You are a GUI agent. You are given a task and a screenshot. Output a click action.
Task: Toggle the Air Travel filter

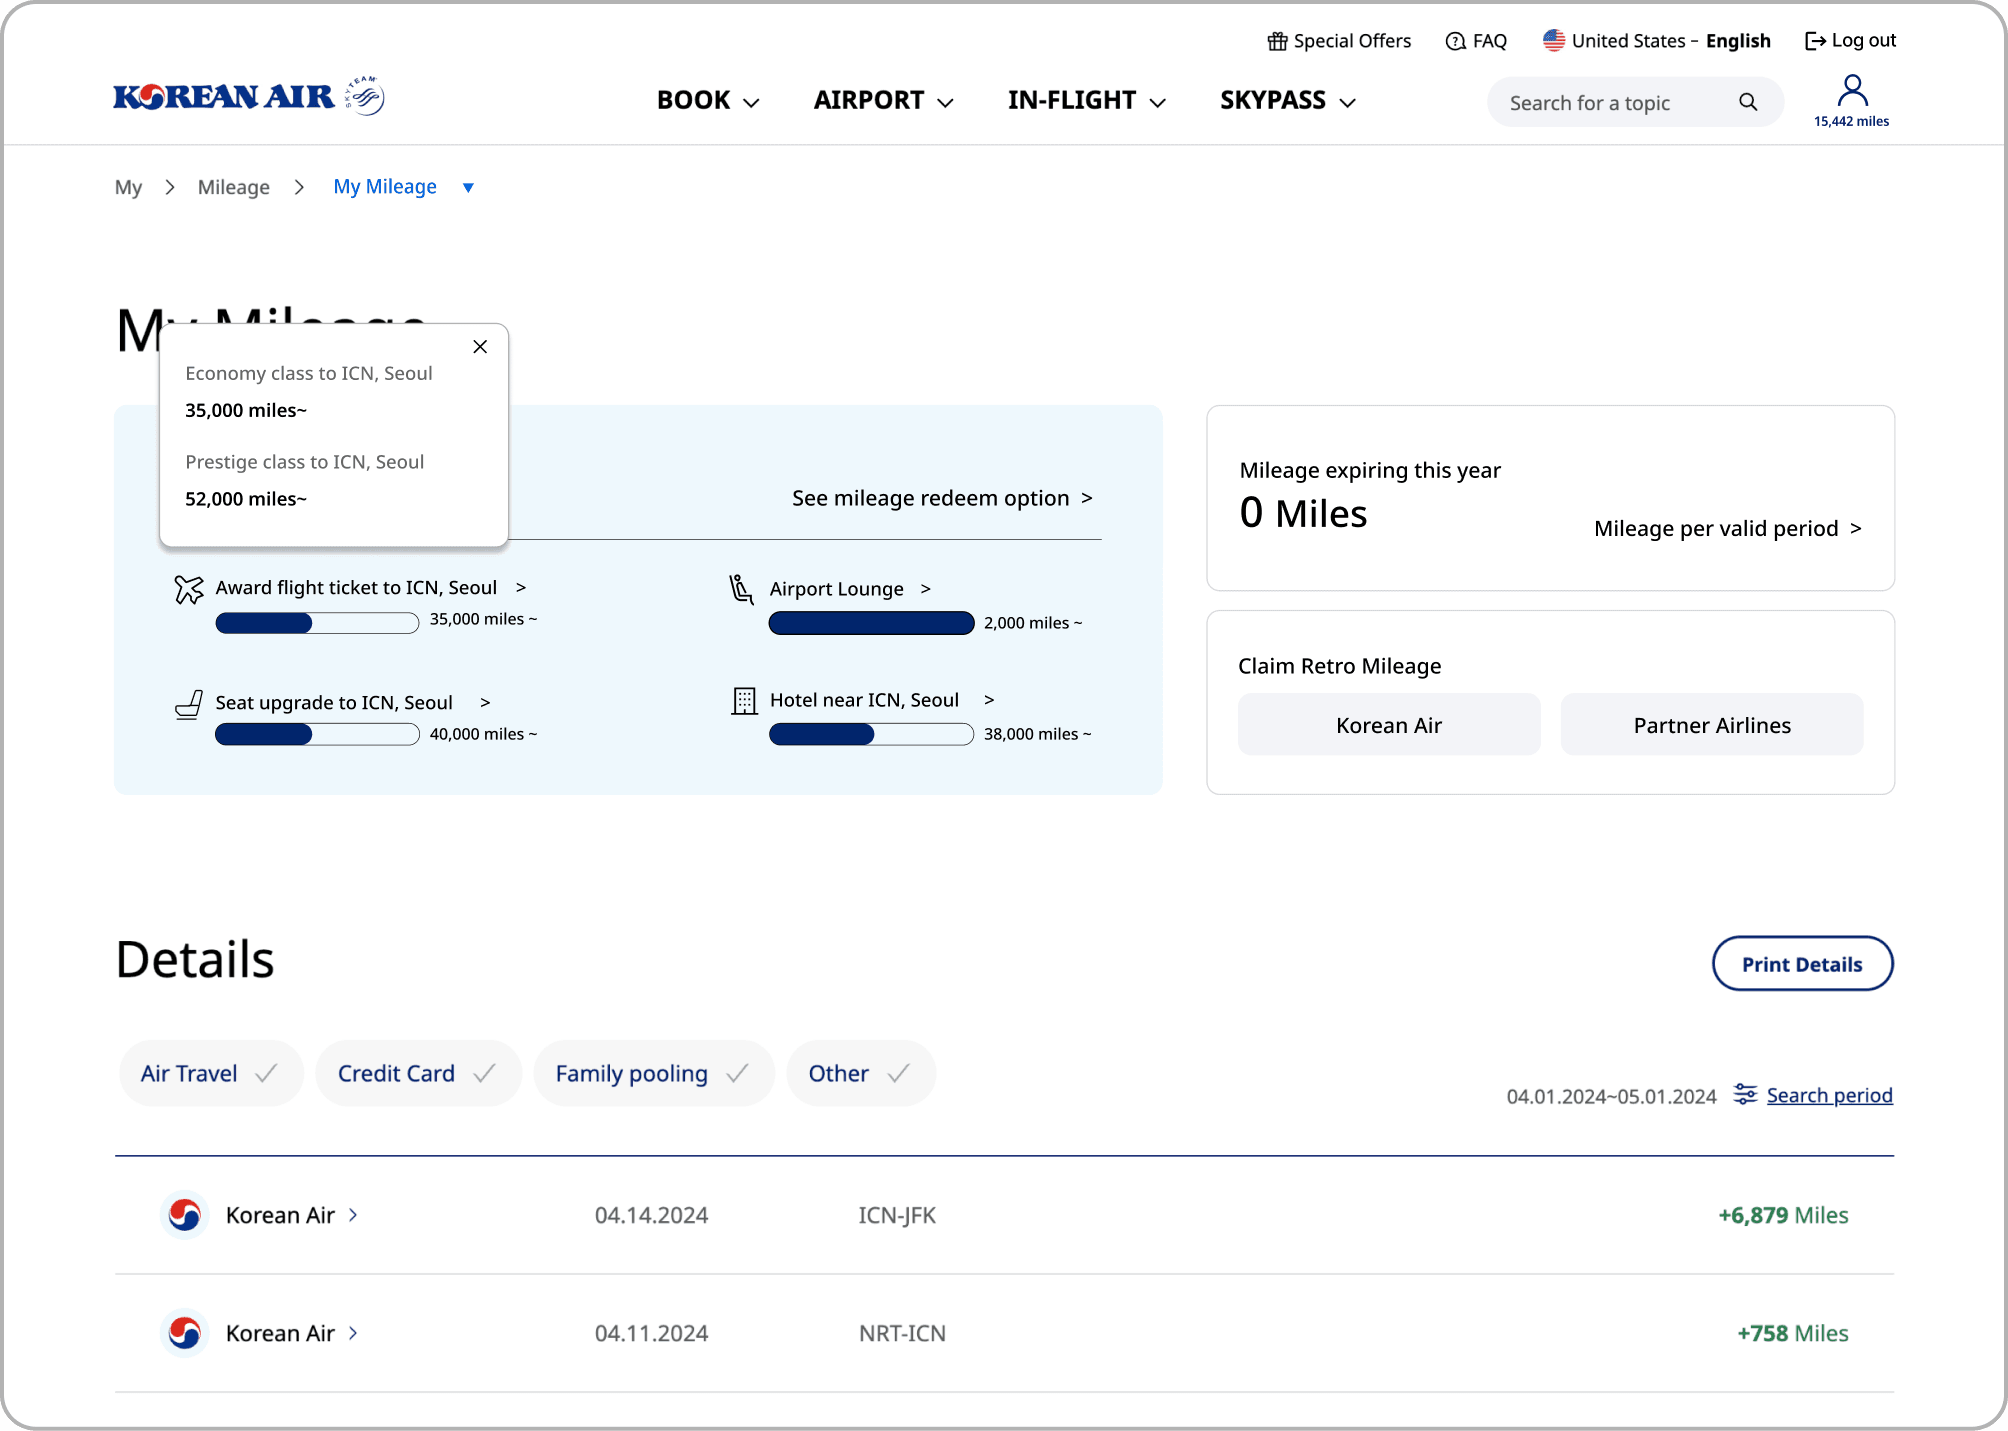(211, 1073)
